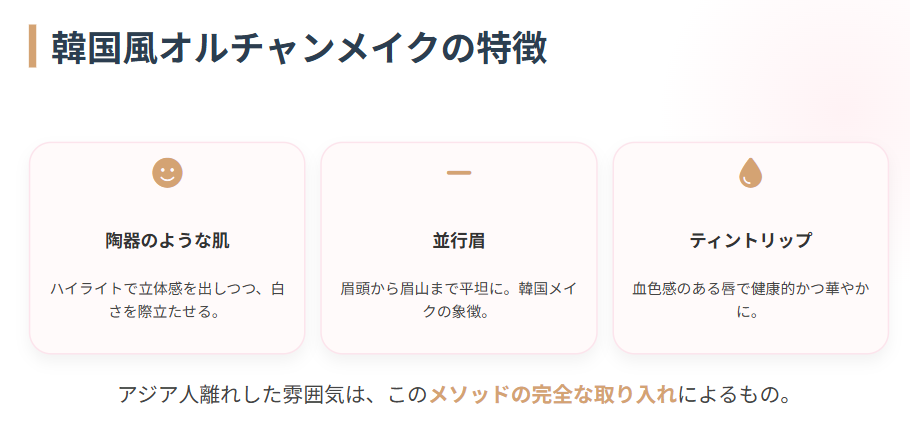The image size is (910, 447).
Task: Click the water droplet icon
Action: (x=751, y=174)
